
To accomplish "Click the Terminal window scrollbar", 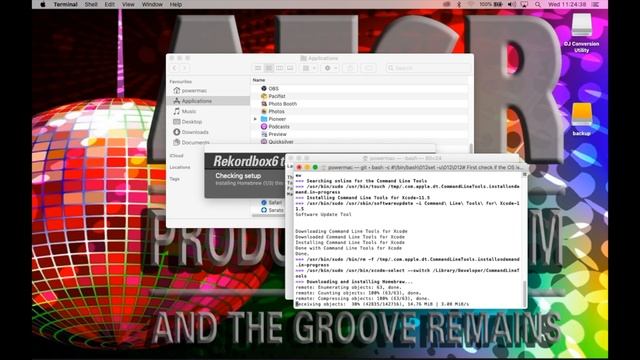I will (524, 293).
